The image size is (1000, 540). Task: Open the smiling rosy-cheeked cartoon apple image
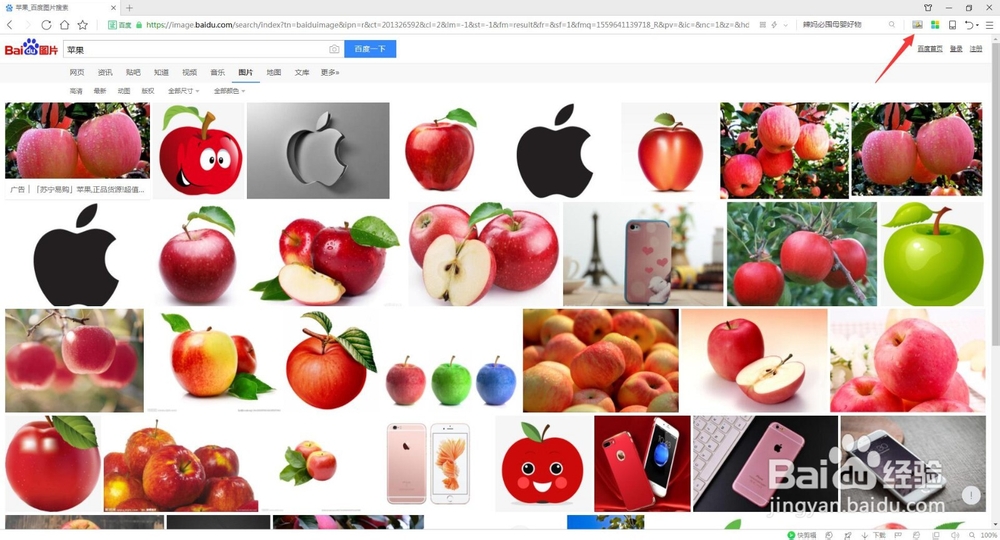543,463
